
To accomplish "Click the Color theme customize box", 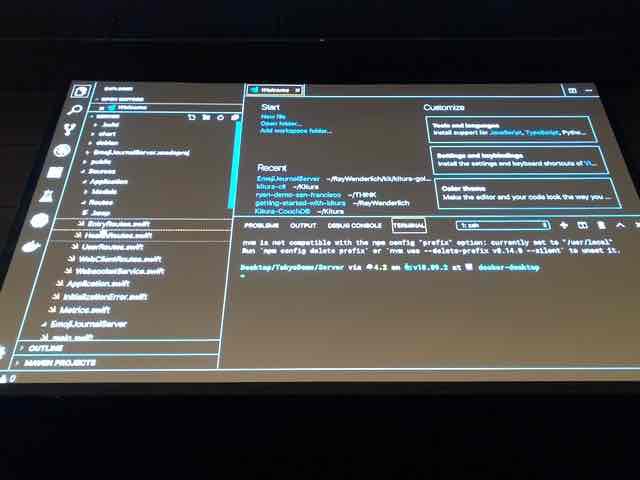I will tap(527, 193).
